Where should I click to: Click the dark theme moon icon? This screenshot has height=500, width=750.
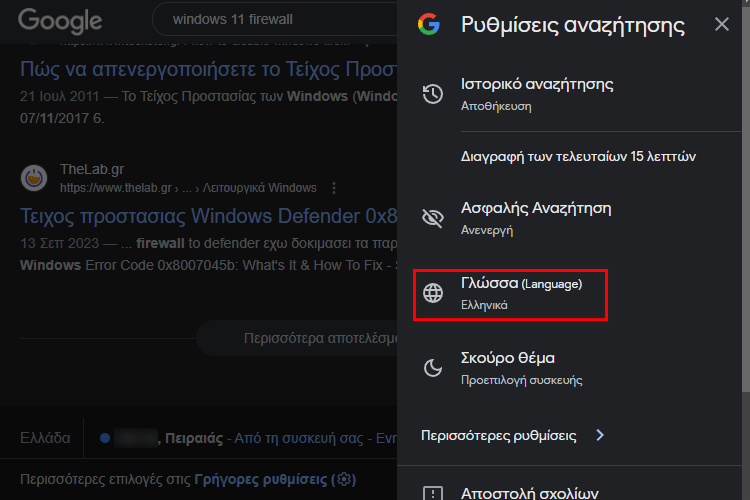click(433, 368)
